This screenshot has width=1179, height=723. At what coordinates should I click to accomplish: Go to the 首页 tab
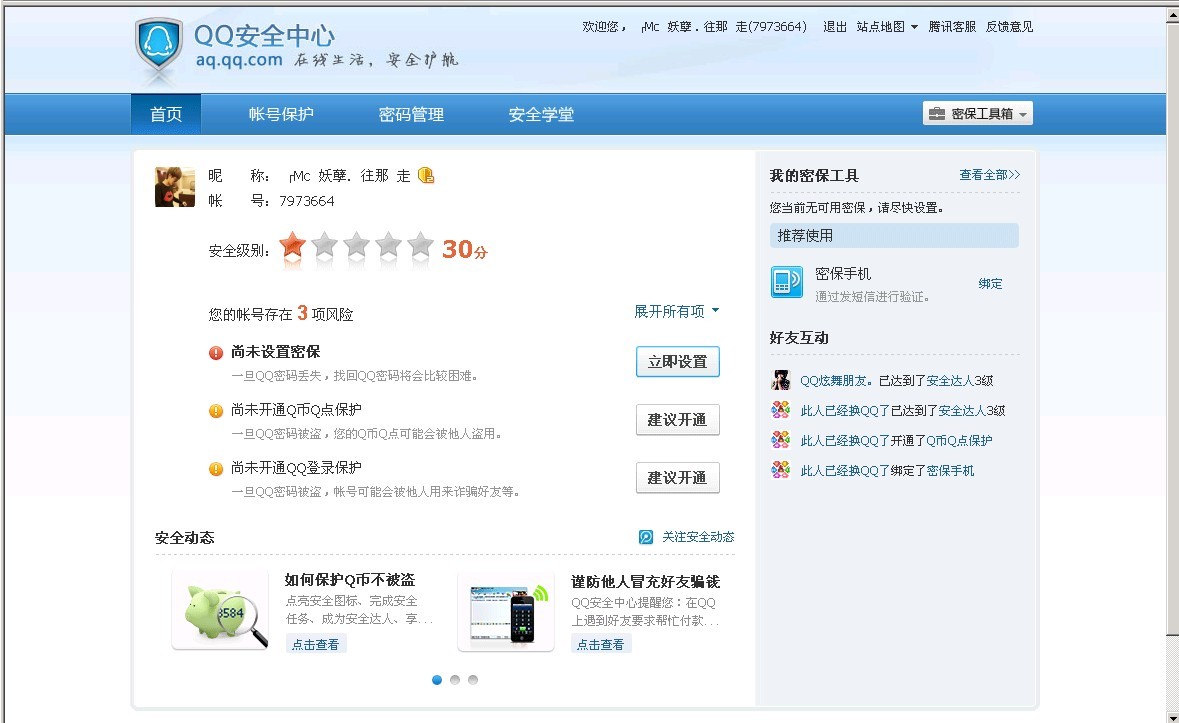(x=165, y=114)
